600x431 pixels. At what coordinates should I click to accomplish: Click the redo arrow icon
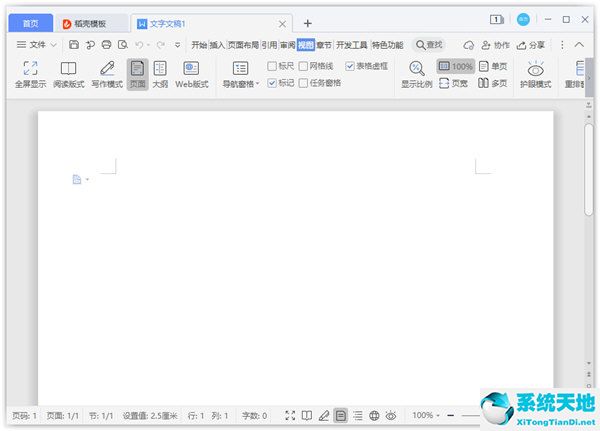(161, 45)
